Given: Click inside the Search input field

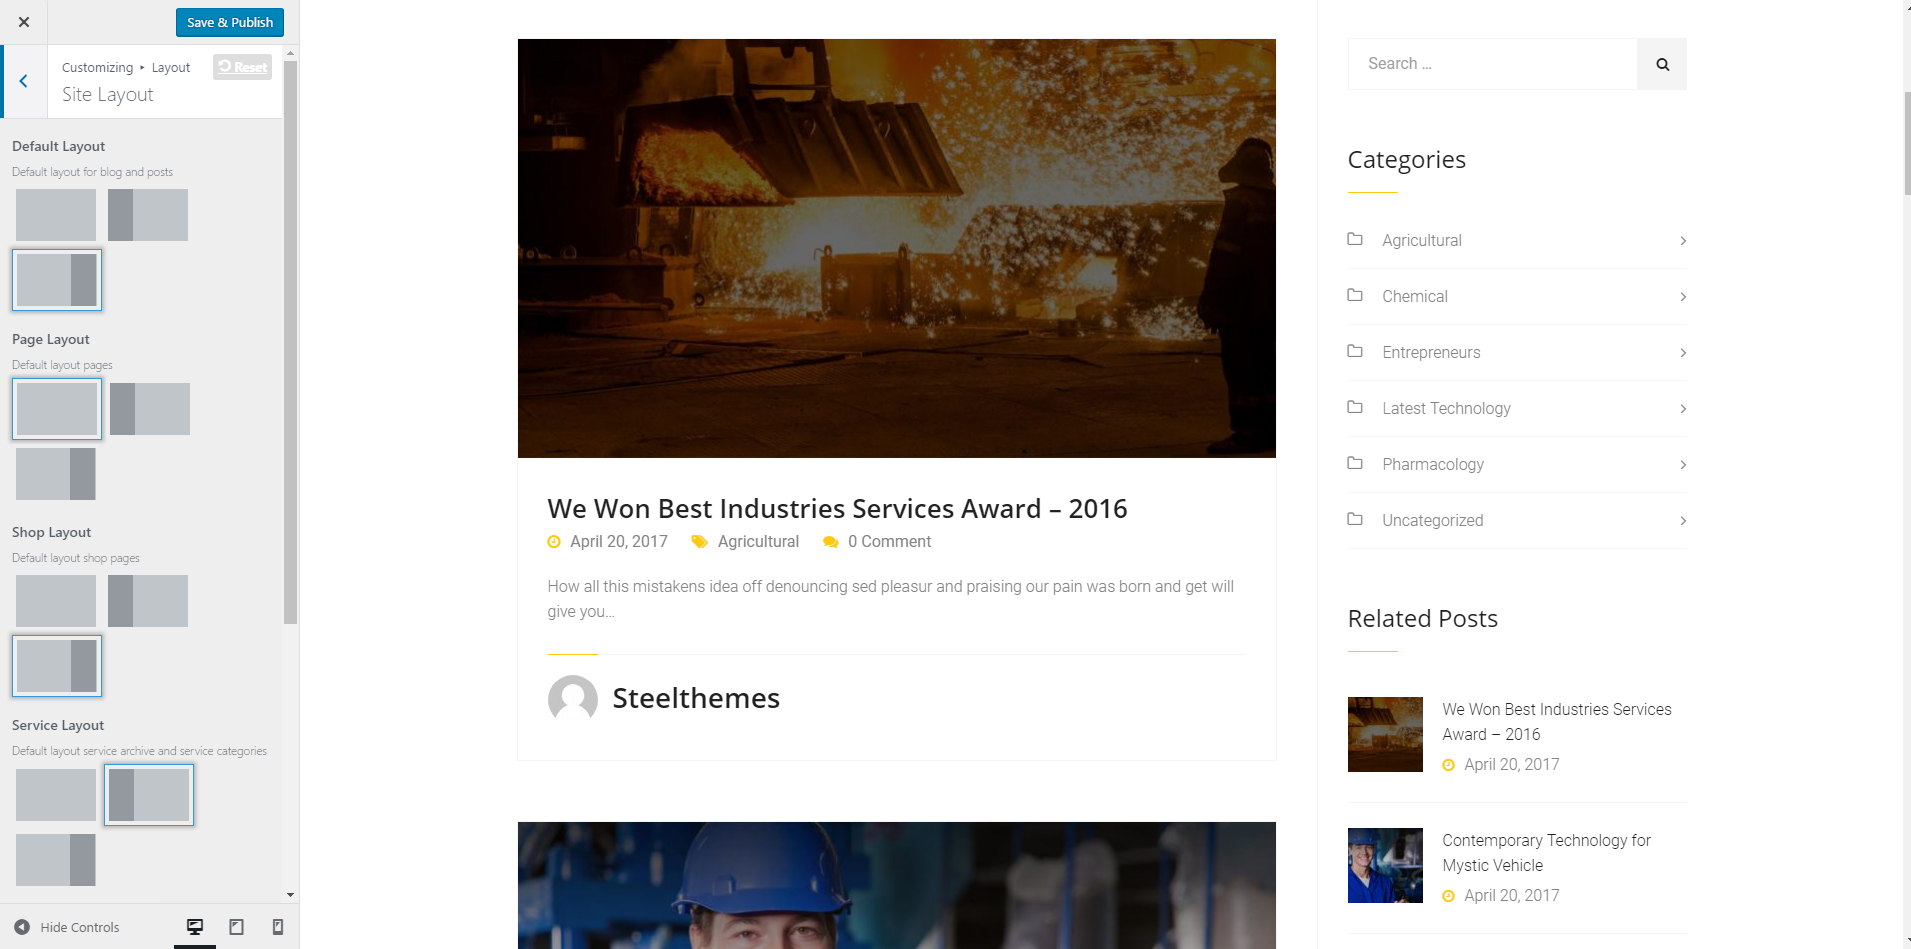Looking at the screenshot, I should click(1492, 64).
